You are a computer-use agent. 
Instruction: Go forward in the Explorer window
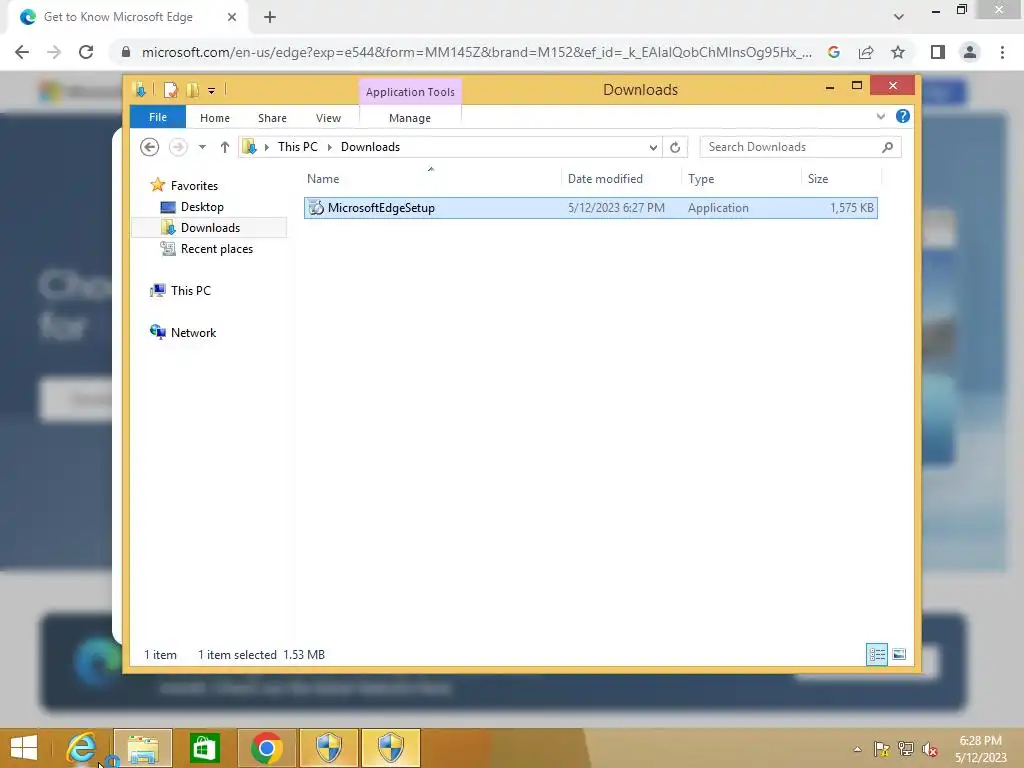(178, 147)
